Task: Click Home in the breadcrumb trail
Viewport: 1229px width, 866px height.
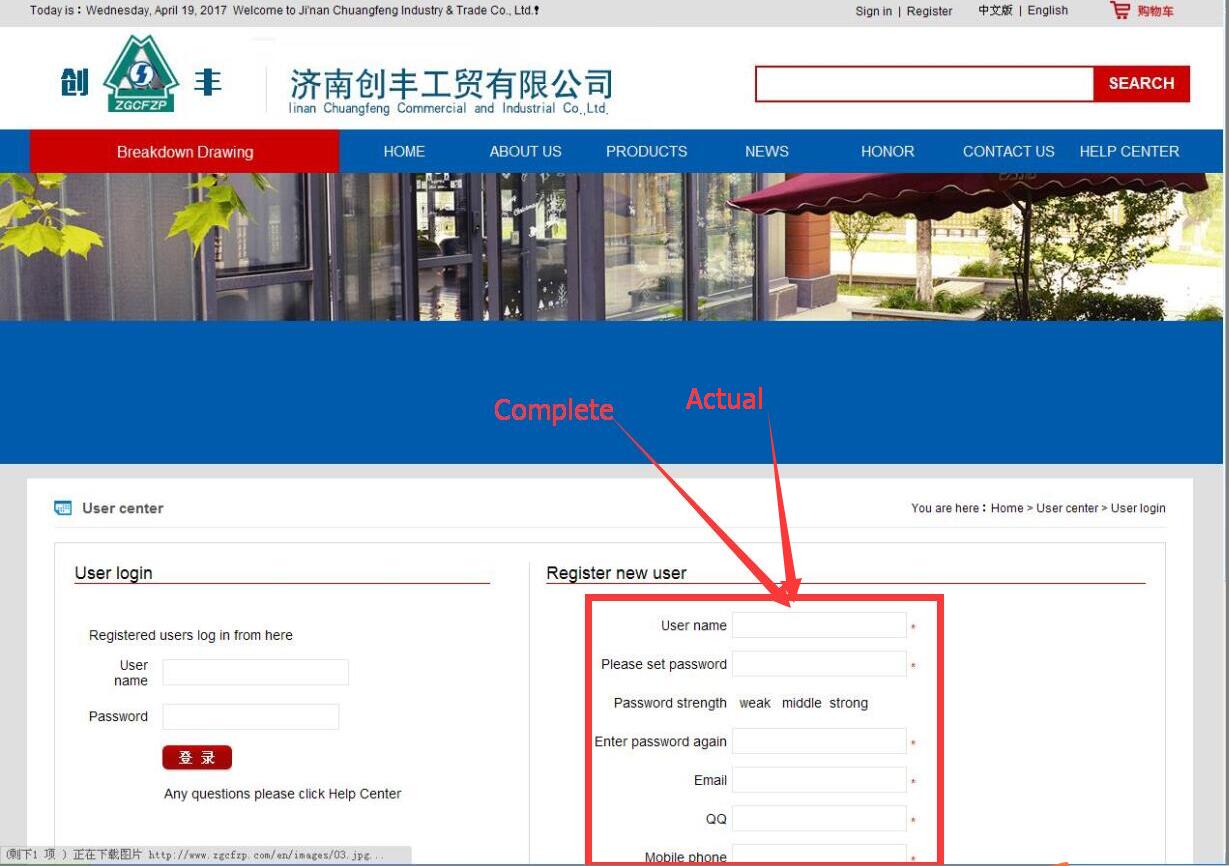Action: click(x=1007, y=508)
